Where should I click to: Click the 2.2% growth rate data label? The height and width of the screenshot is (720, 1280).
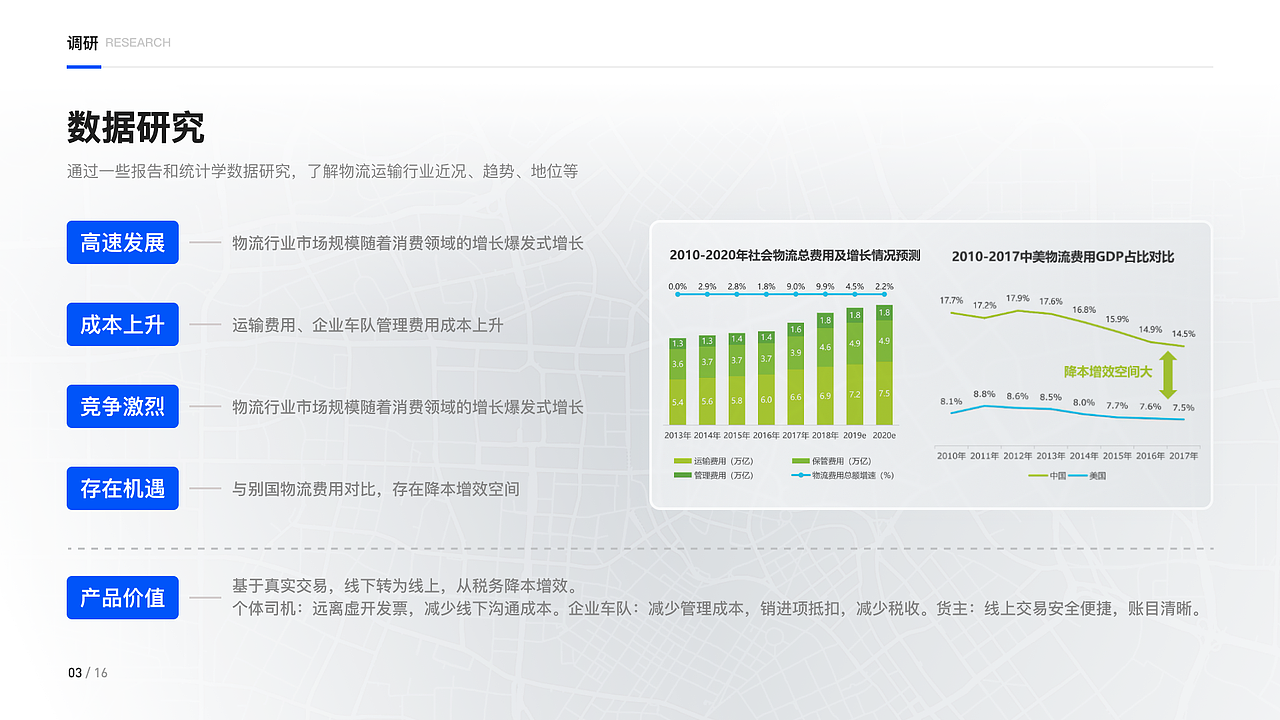click(x=884, y=286)
